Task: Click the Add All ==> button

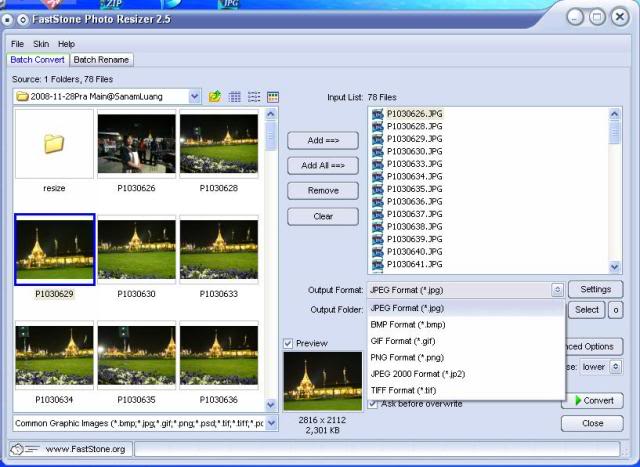Action: coord(323,165)
